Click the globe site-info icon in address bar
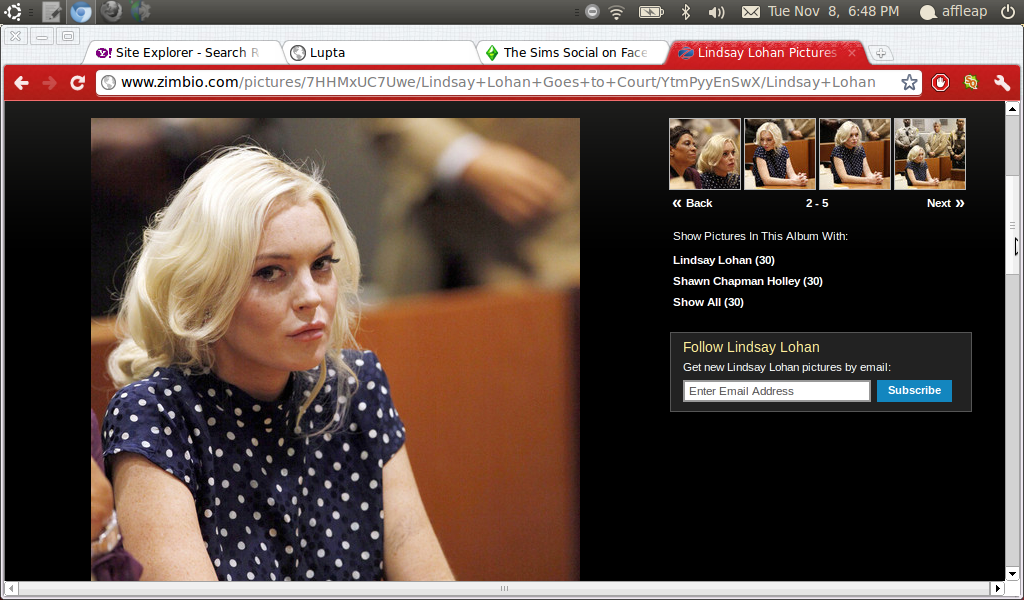The height and width of the screenshot is (600, 1024). (x=108, y=82)
